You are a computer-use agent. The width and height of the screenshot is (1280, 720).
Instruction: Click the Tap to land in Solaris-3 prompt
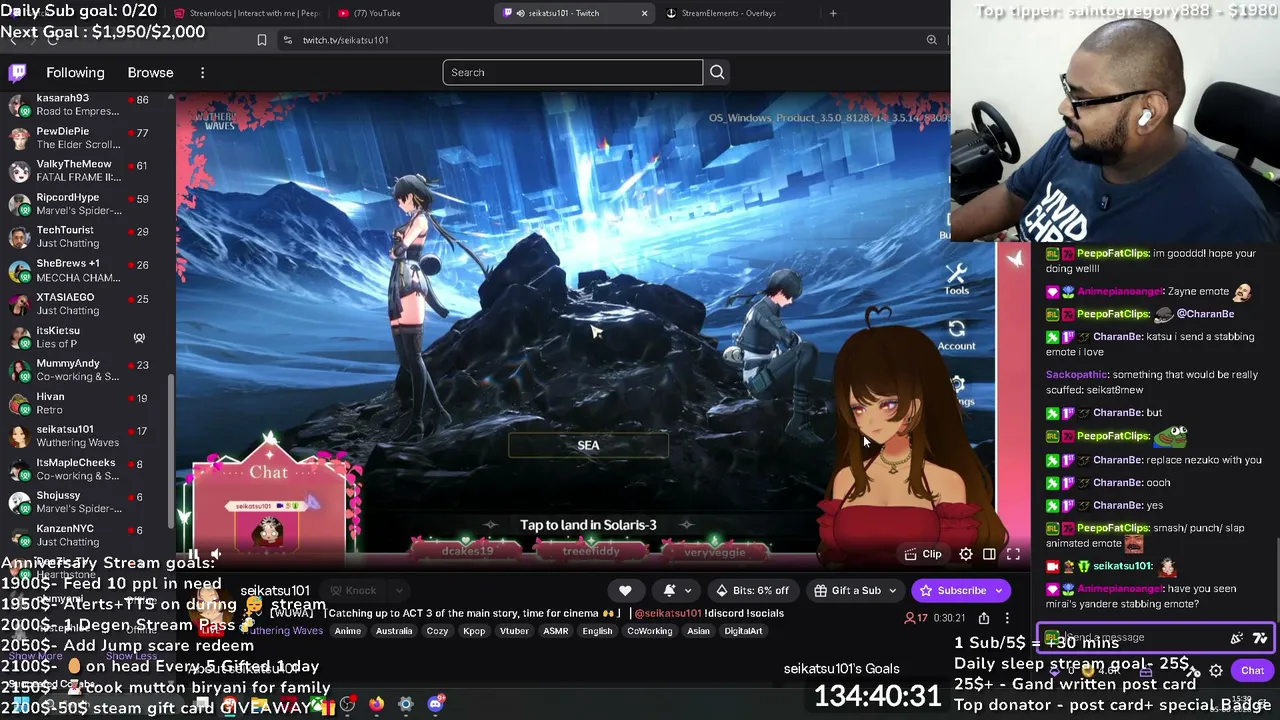pyautogui.click(x=588, y=525)
